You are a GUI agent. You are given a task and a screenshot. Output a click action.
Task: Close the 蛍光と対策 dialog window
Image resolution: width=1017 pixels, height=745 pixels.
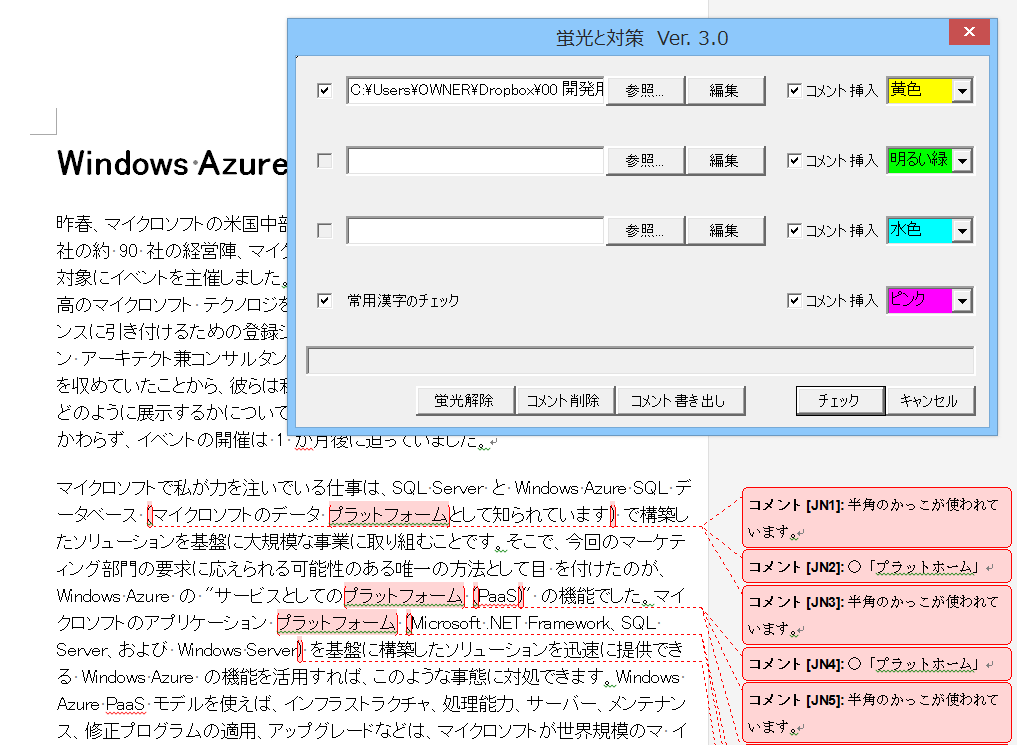[969, 34]
